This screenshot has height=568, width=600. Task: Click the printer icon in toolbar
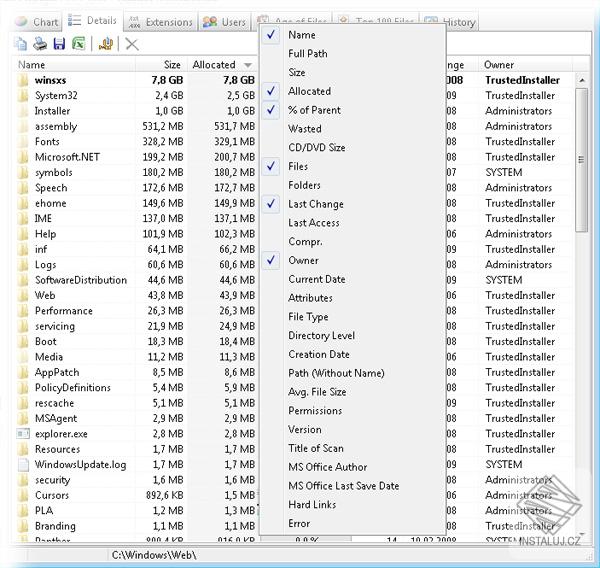point(40,44)
